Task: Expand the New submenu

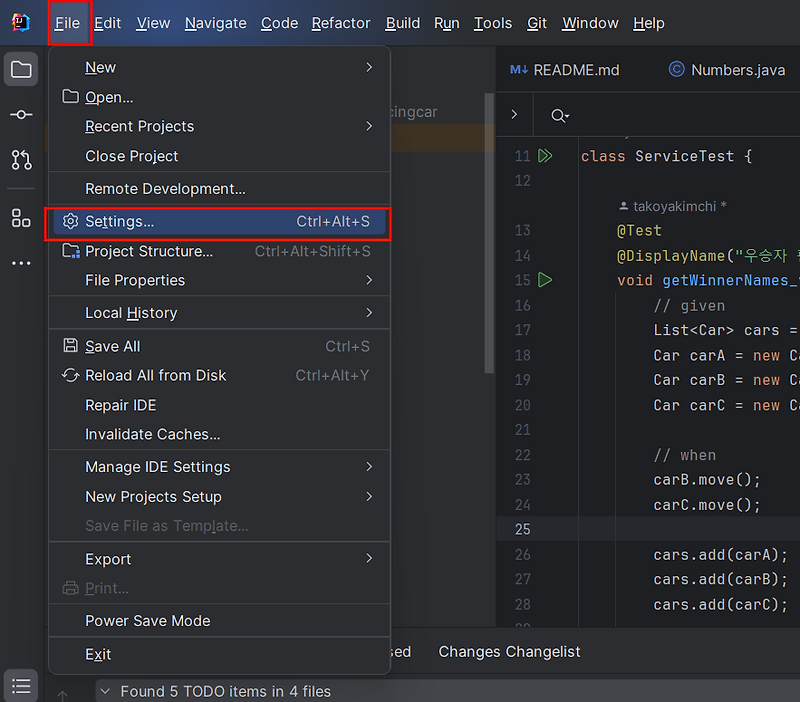Action: (x=219, y=67)
